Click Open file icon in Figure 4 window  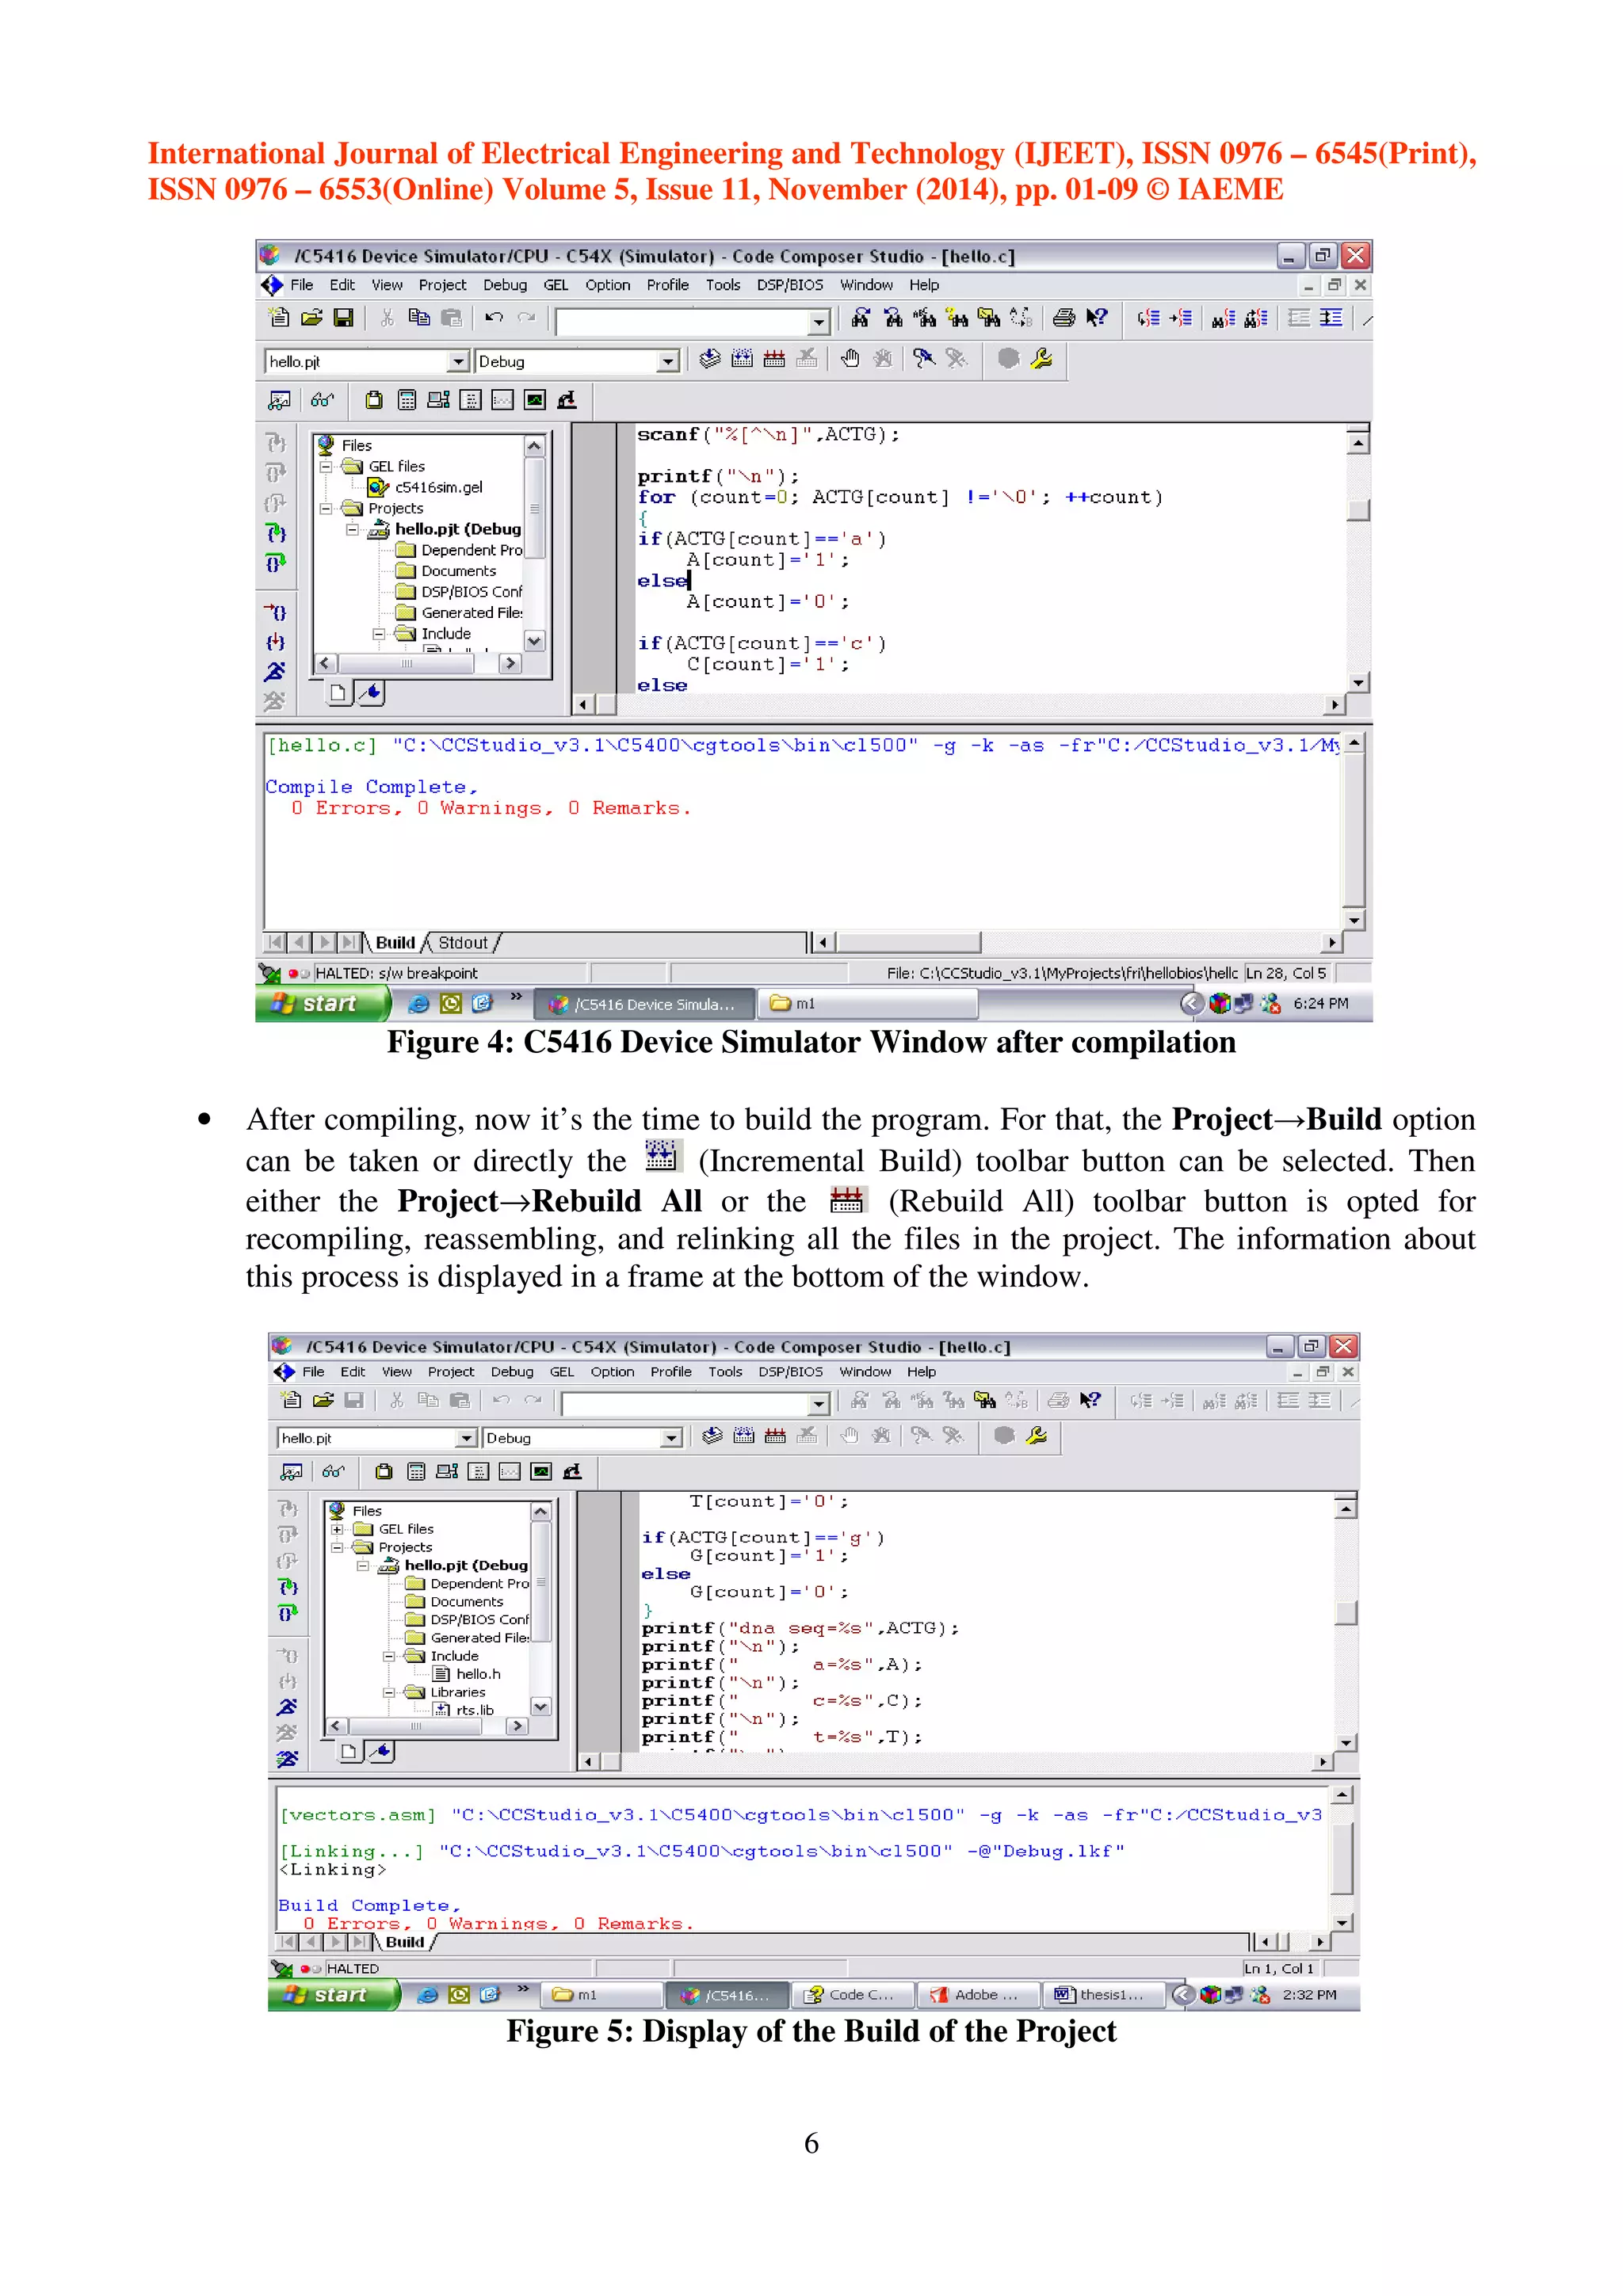point(312,318)
